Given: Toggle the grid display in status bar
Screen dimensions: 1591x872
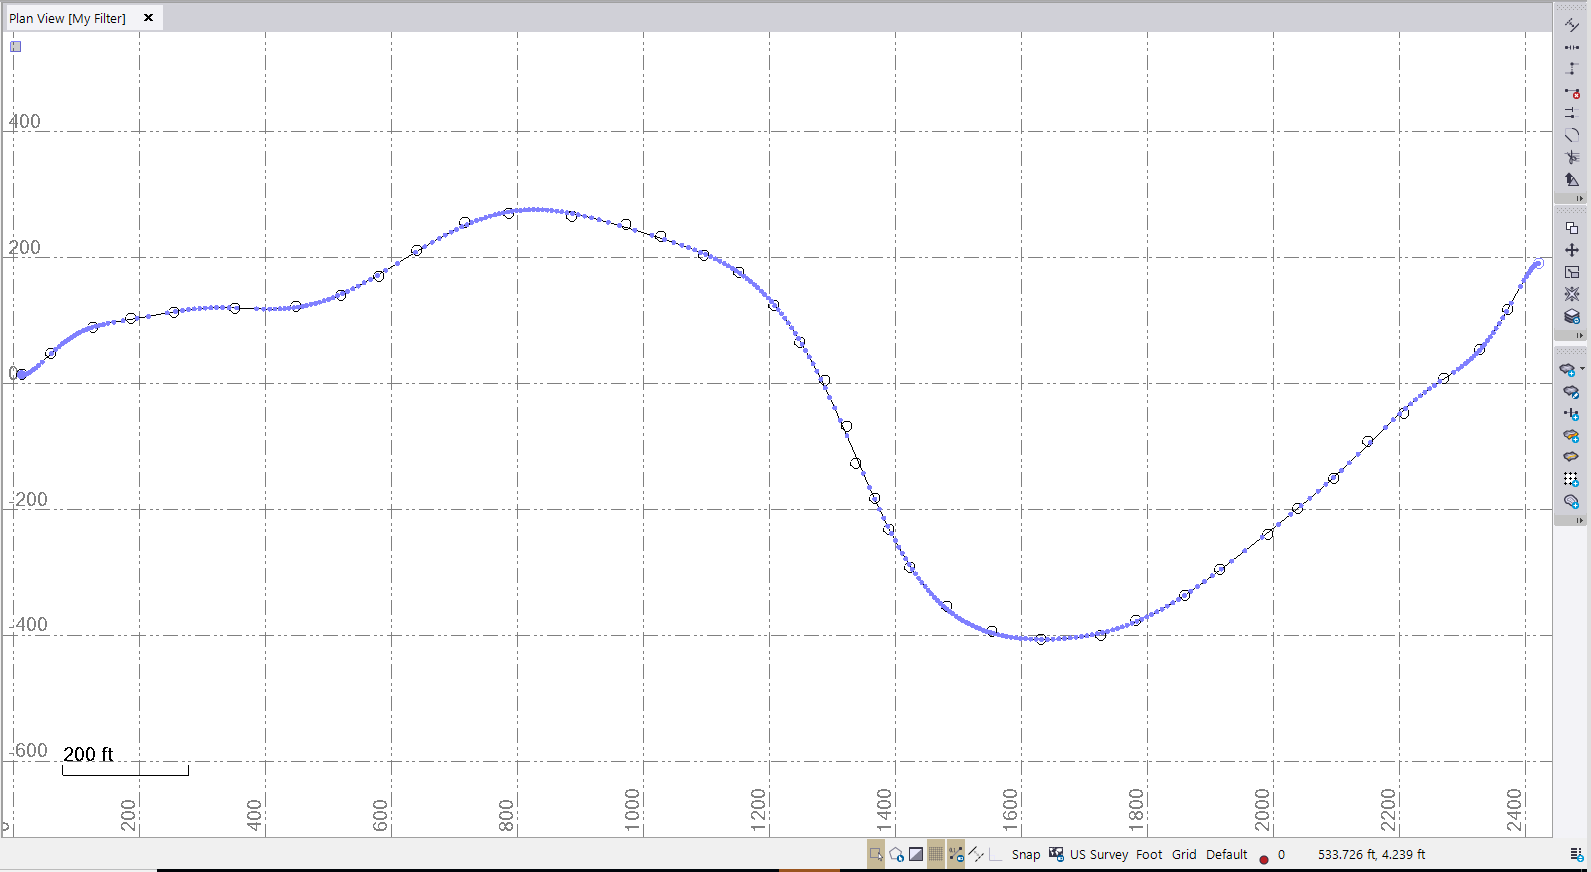Looking at the screenshot, I should point(936,854).
